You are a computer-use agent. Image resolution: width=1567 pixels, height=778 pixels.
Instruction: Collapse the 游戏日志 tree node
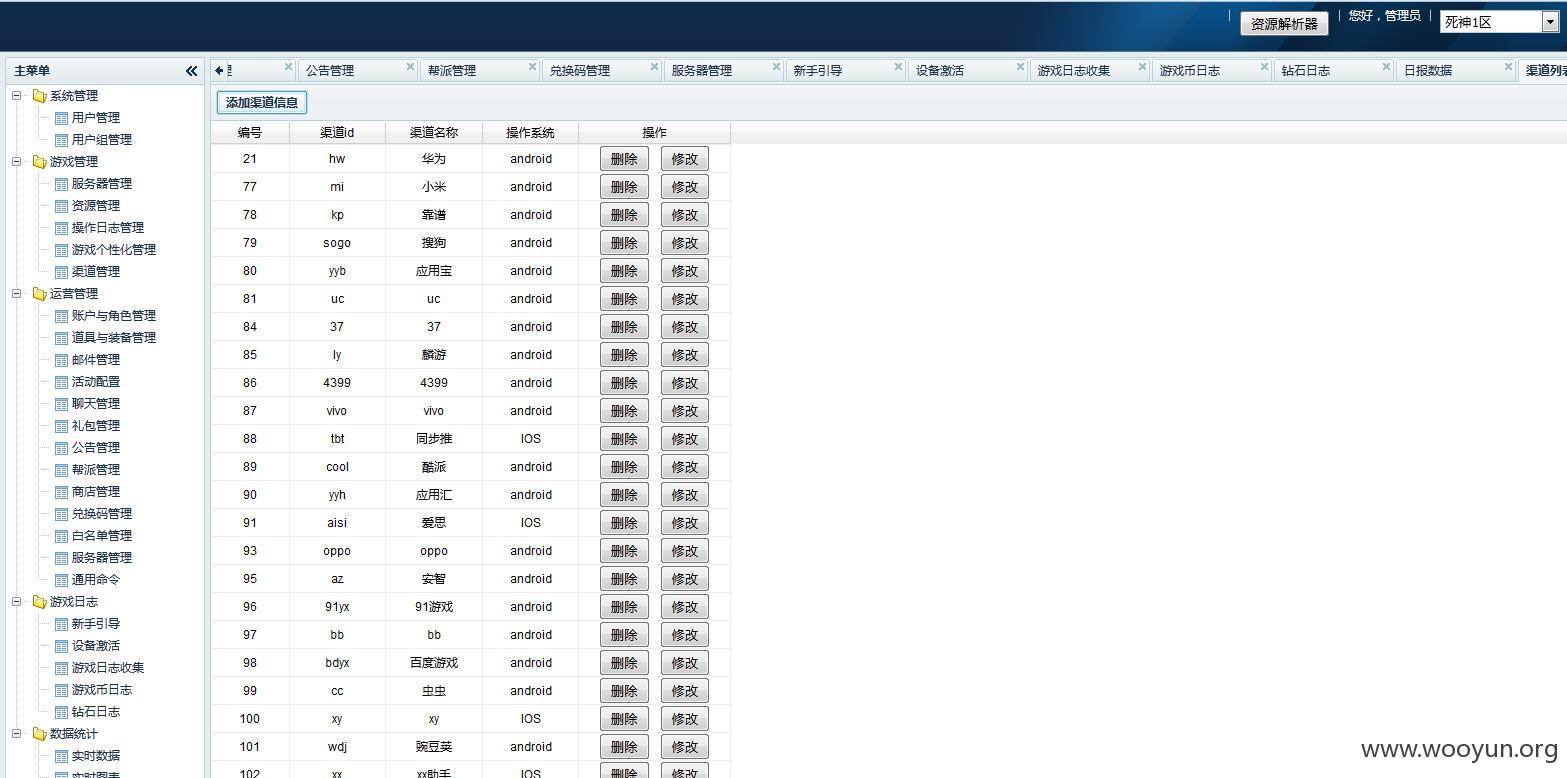pos(17,602)
